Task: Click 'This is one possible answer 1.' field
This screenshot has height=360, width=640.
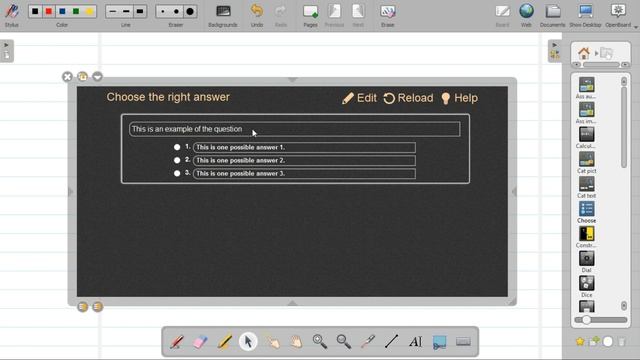Action: click(x=304, y=147)
